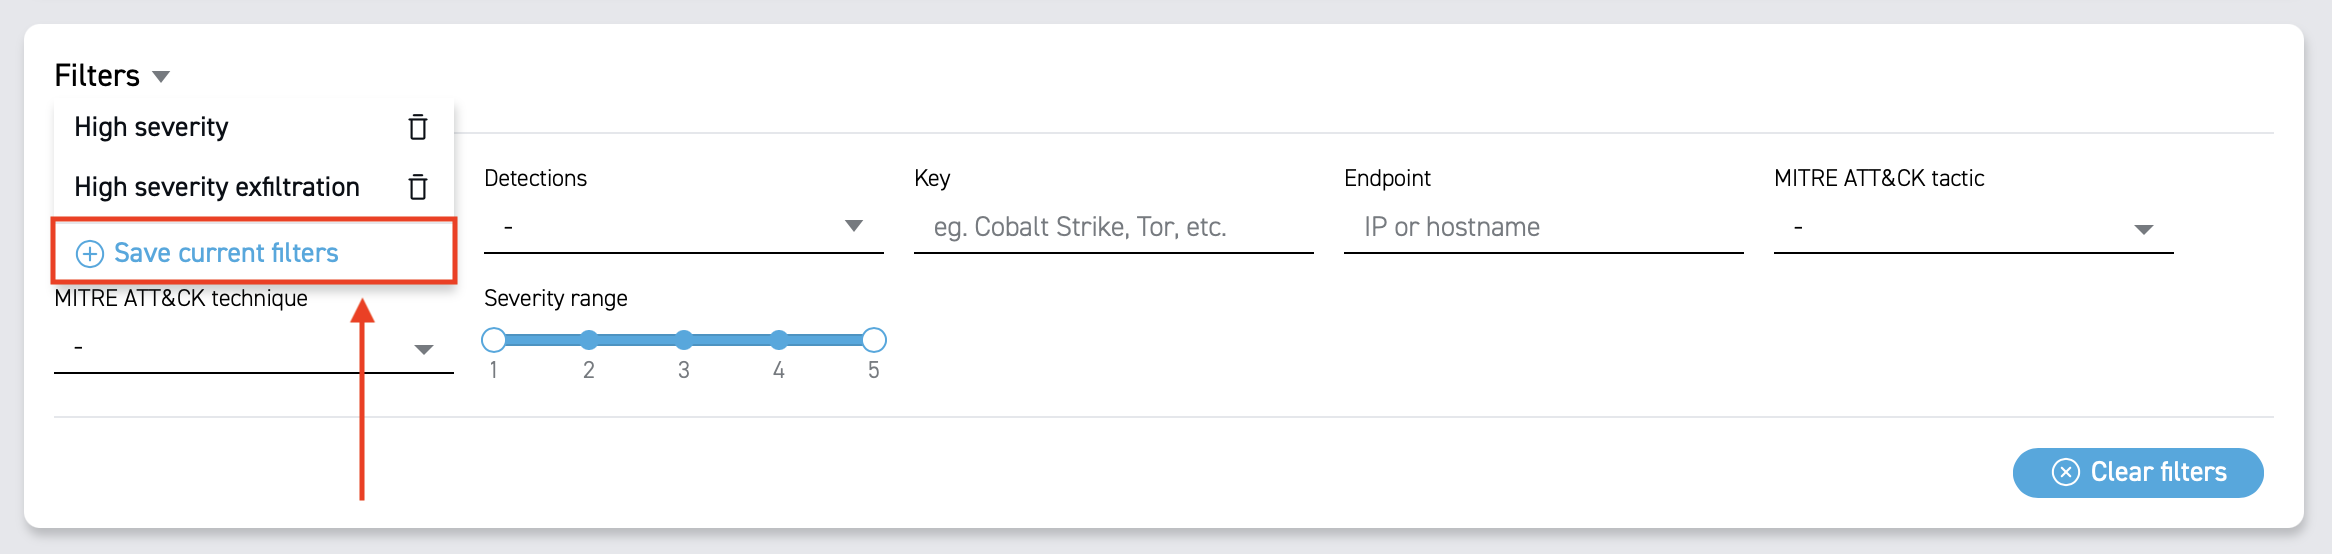Click the severity slider's right handle at 5
This screenshot has height=554, width=2332.
[x=874, y=340]
